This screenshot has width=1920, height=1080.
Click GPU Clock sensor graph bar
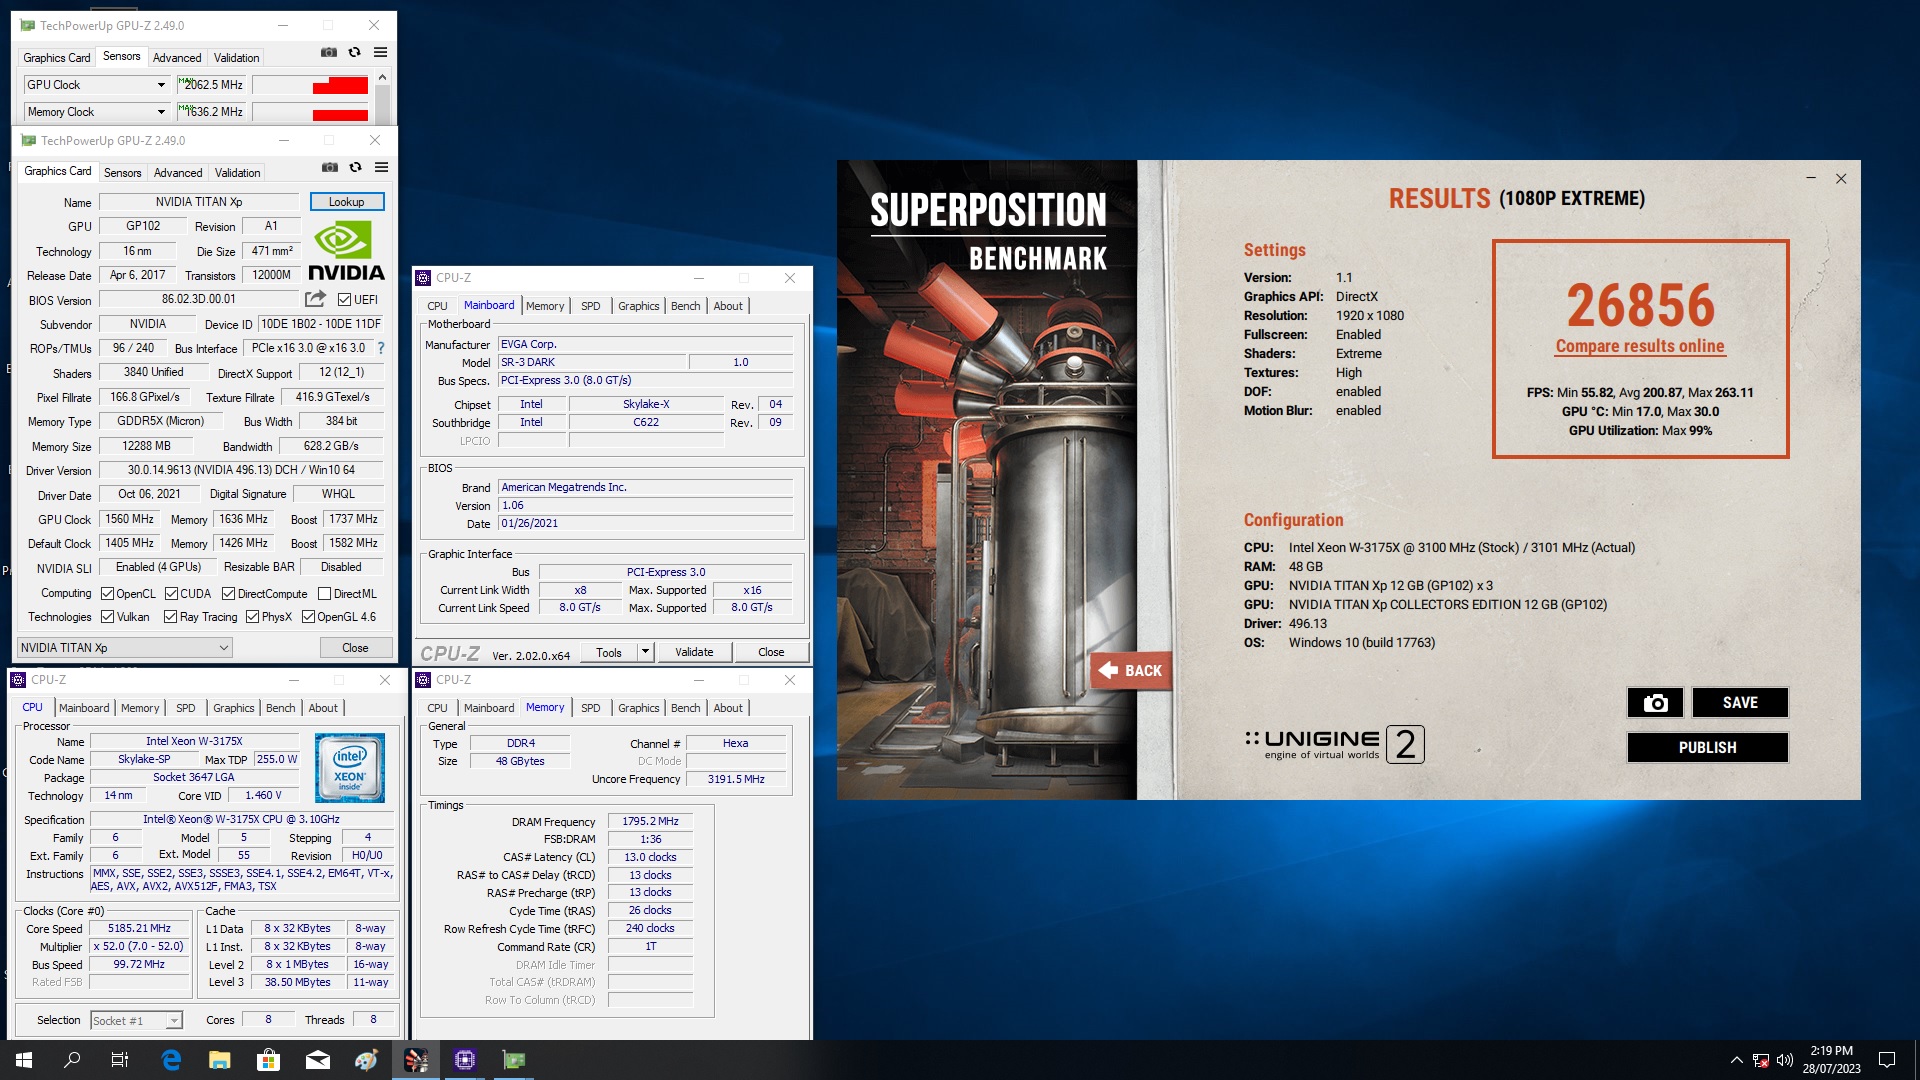coord(311,85)
